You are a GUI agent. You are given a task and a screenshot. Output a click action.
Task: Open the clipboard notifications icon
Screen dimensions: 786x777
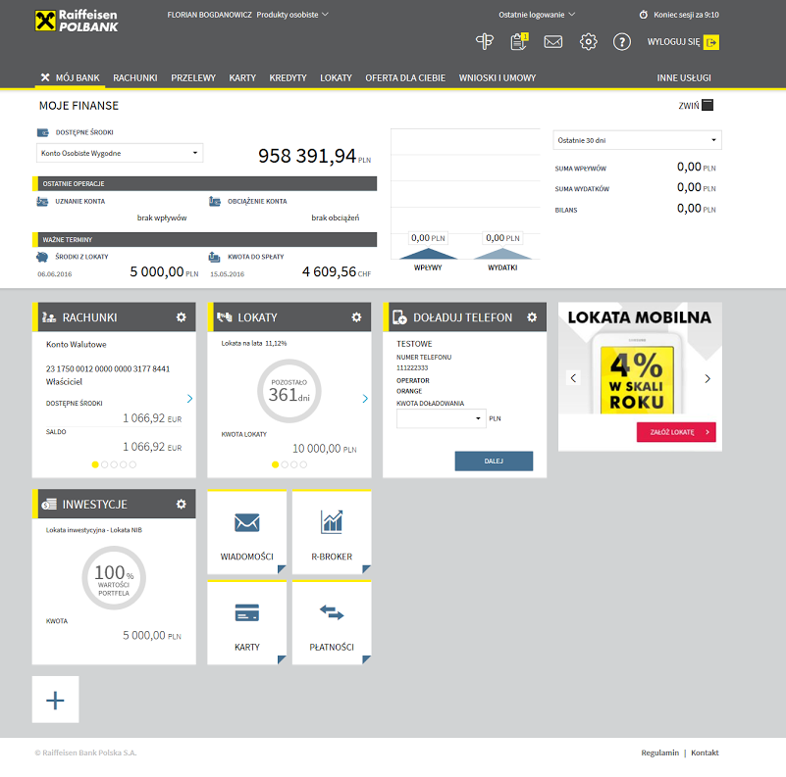[518, 42]
